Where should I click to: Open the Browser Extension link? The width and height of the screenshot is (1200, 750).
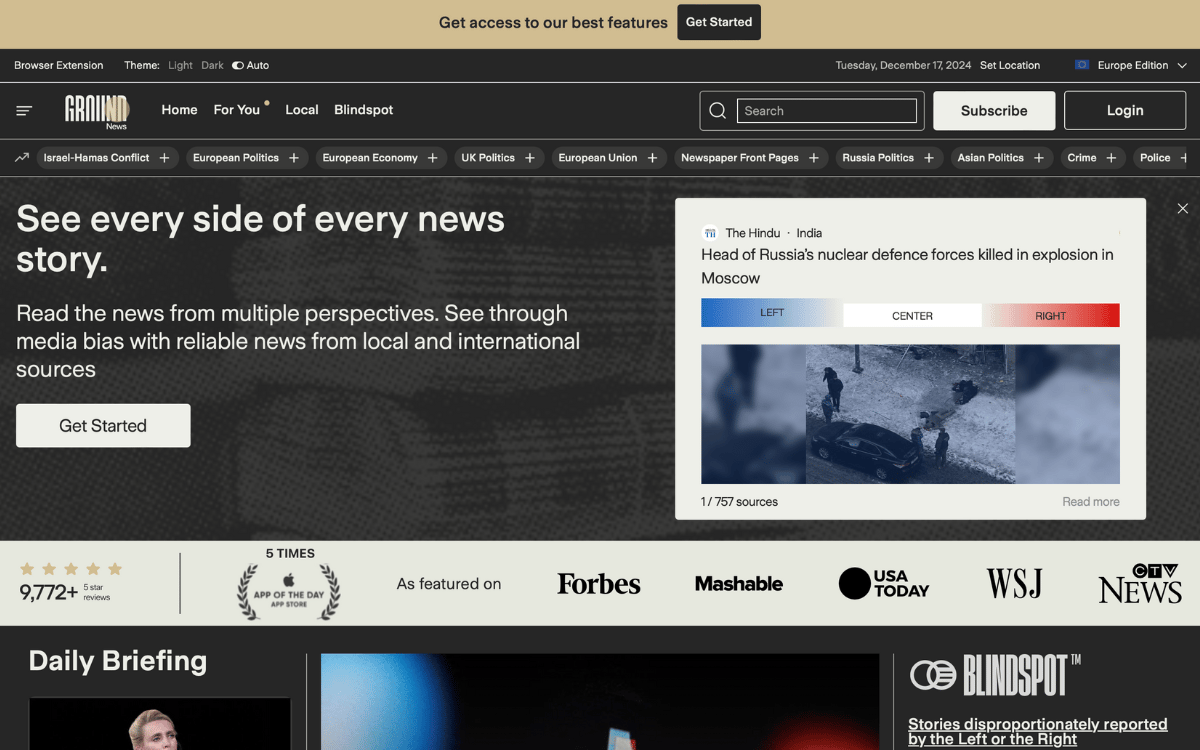pos(59,65)
